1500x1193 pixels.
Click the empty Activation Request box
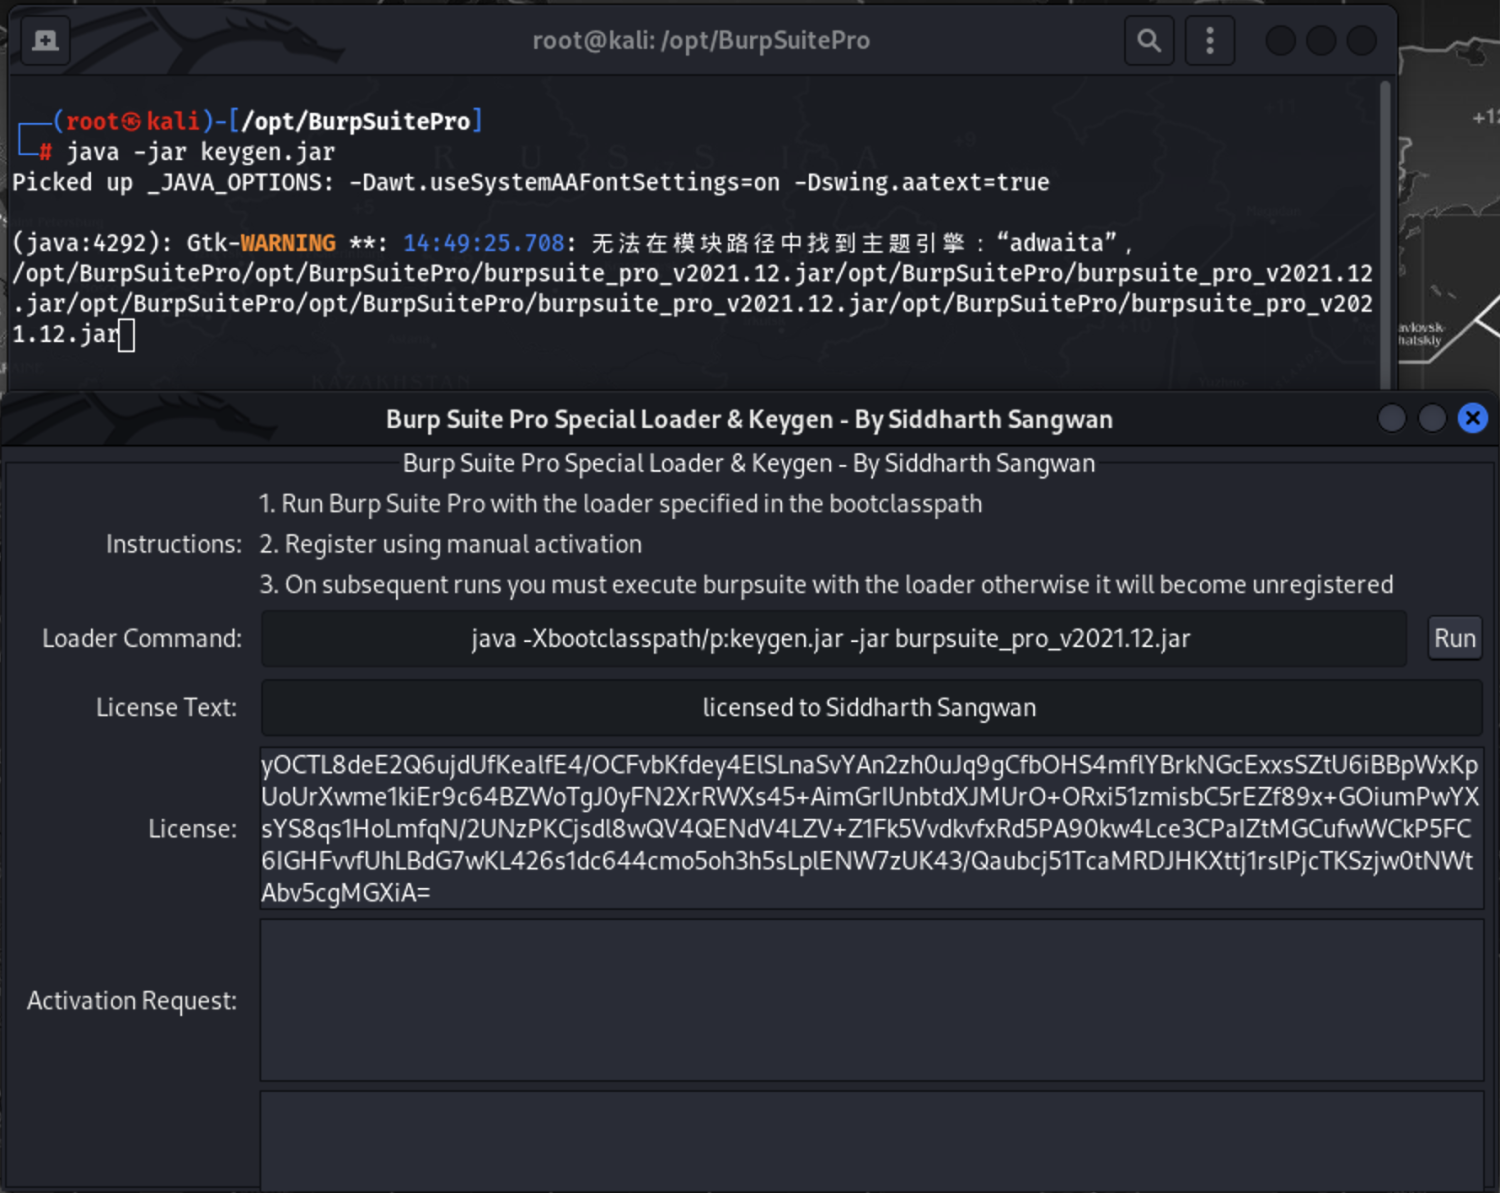click(x=870, y=1000)
